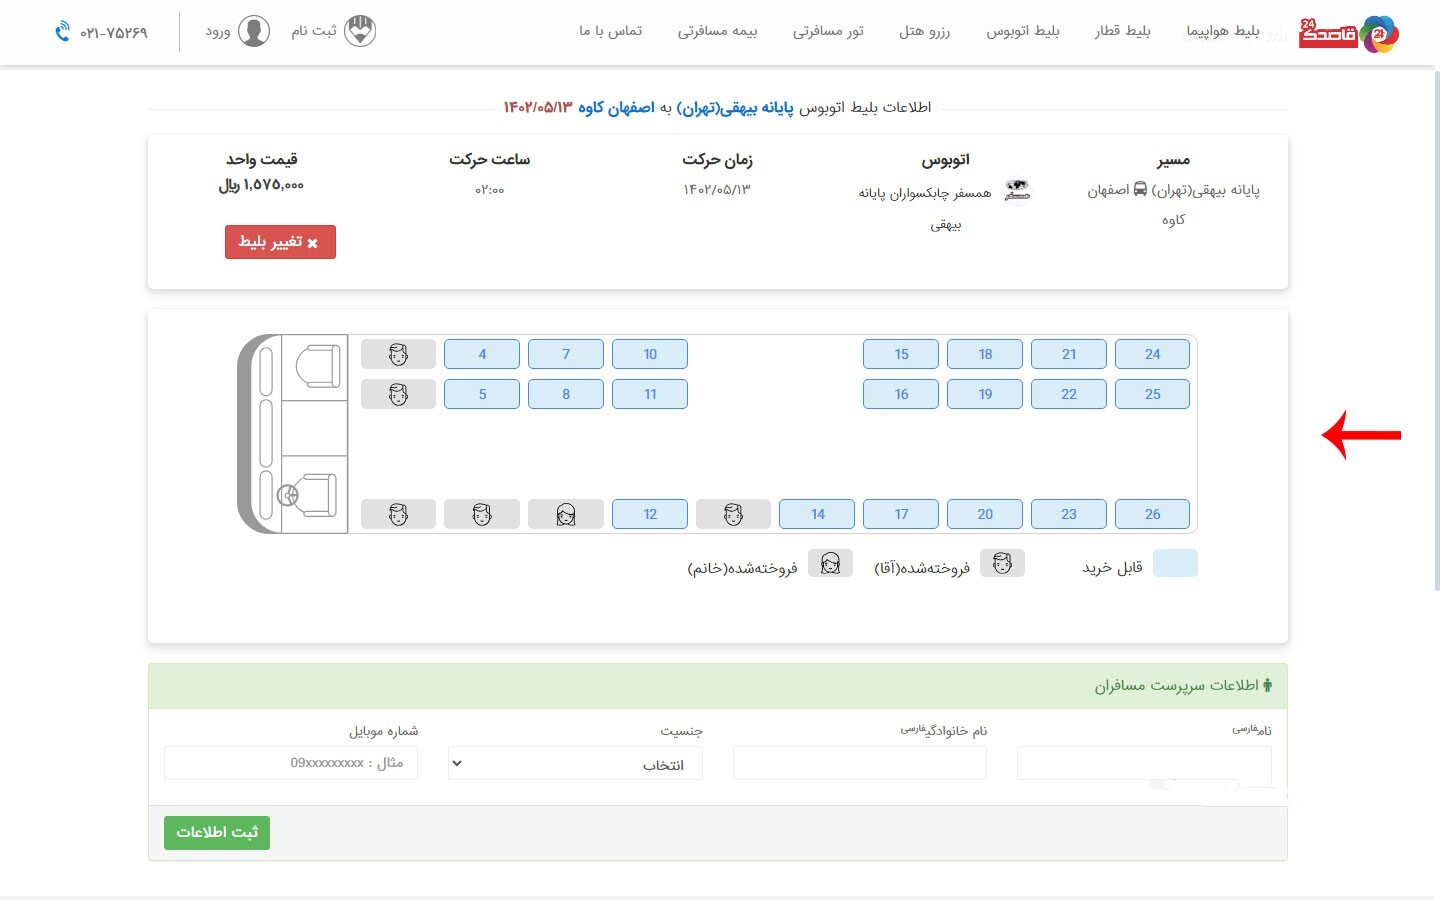Click the نام خانوادگی last name field
The height and width of the screenshot is (900, 1440).
point(860,763)
